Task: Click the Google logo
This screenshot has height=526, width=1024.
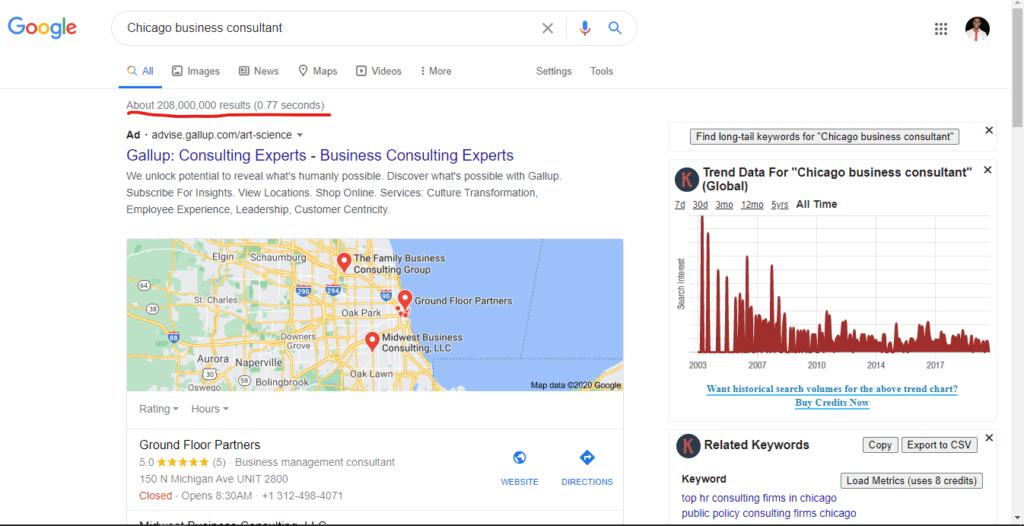Action: [x=42, y=27]
